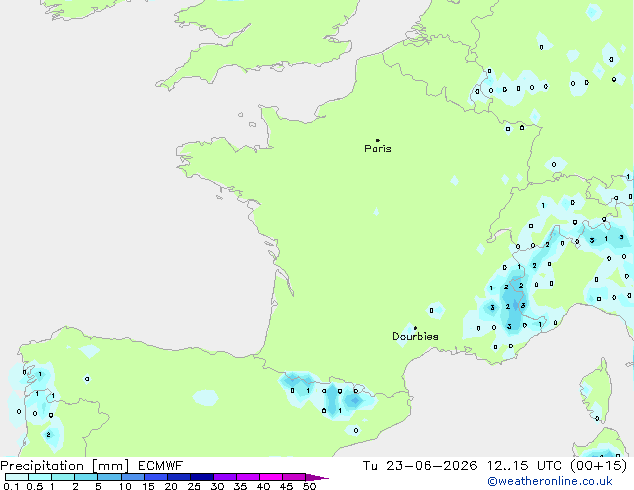Viewport: 634px width, 490px height.
Task: Select the 0.5–1 mm legend color swatch
Action: [x=40, y=477]
